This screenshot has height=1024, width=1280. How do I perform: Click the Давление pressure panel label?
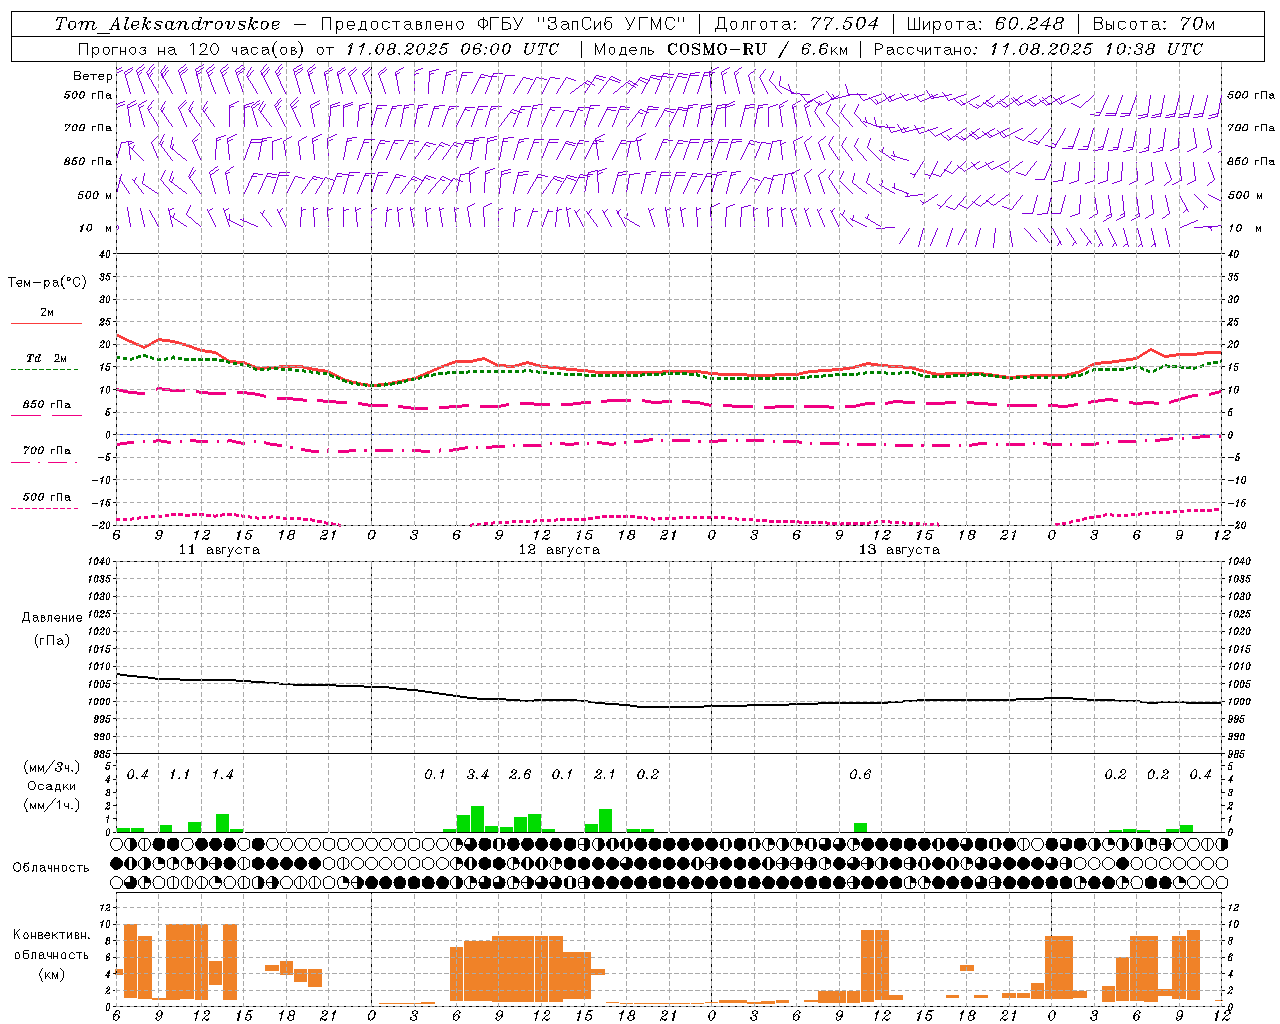click(52, 618)
